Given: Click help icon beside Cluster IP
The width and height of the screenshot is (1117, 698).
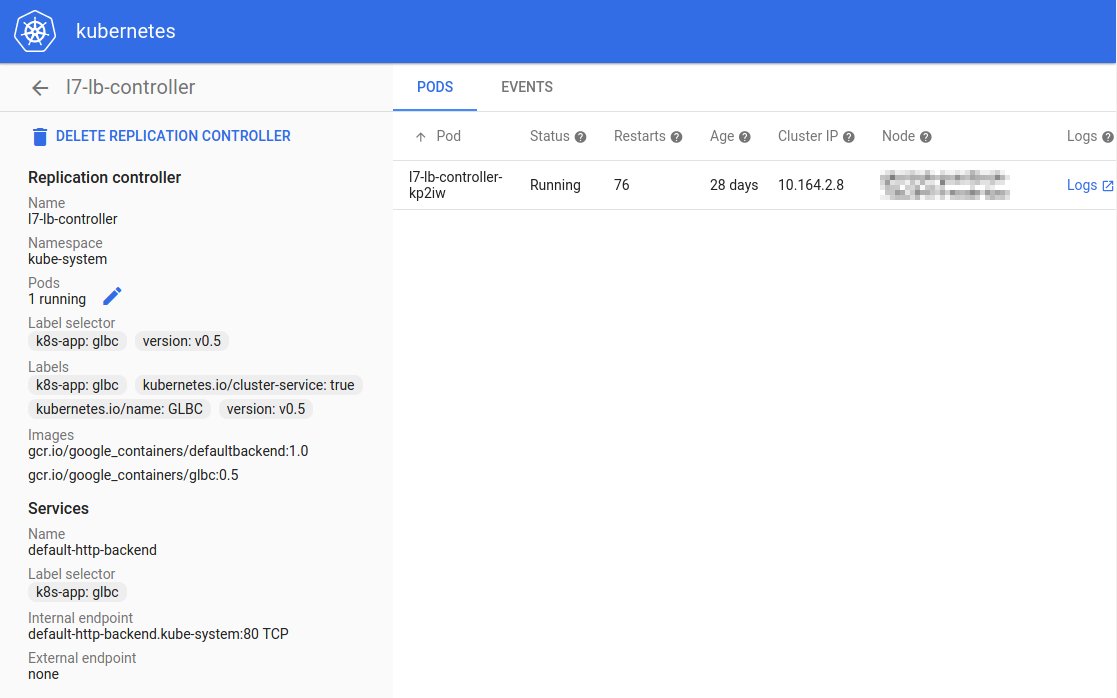Looking at the screenshot, I should click(849, 137).
